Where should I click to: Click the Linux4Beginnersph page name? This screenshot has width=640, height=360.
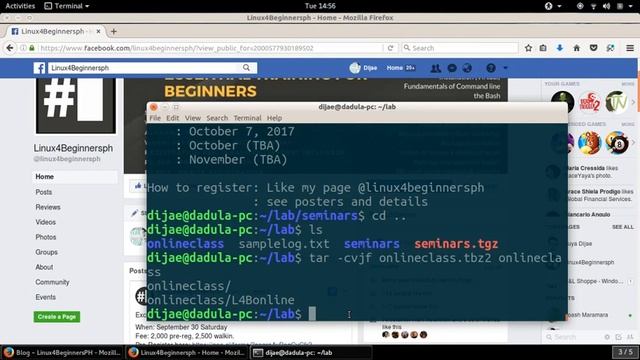tap(73, 148)
